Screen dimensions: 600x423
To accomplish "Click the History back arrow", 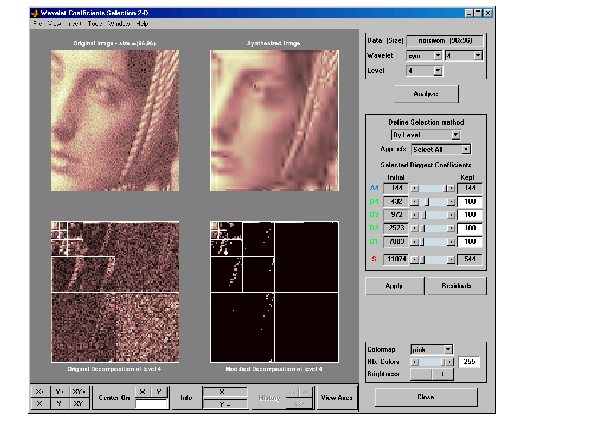I will pyautogui.click(x=292, y=392).
